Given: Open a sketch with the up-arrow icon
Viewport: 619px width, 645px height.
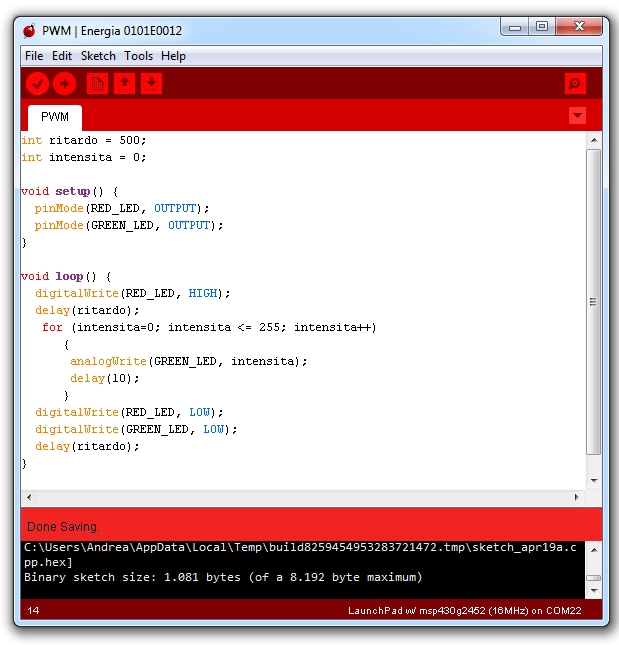Looking at the screenshot, I should point(125,84).
